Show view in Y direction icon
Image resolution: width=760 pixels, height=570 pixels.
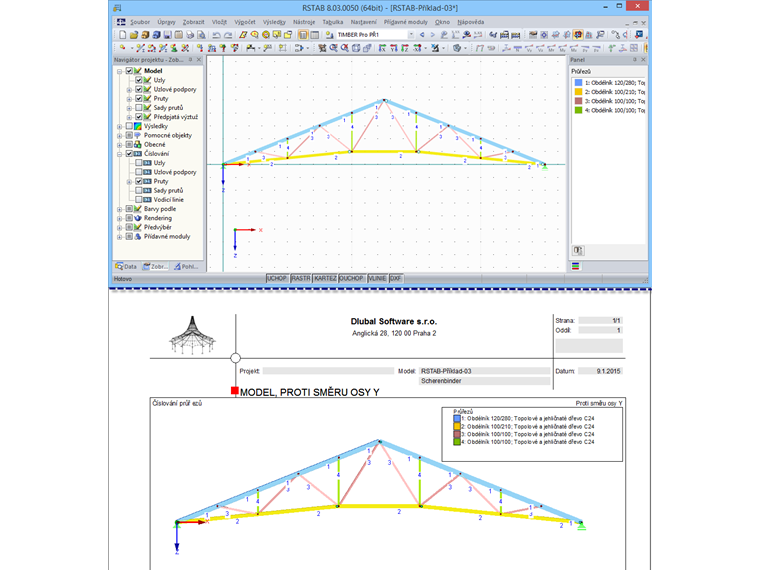(x=394, y=48)
